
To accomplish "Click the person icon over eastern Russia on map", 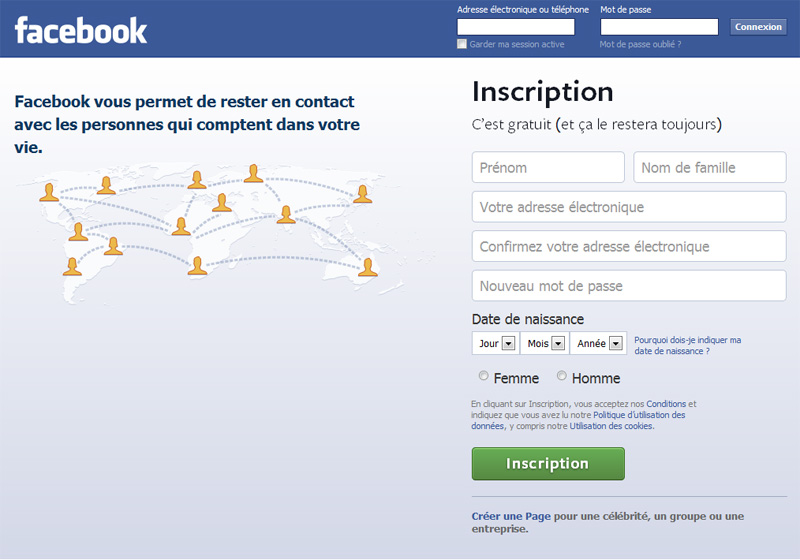I will tap(362, 194).
